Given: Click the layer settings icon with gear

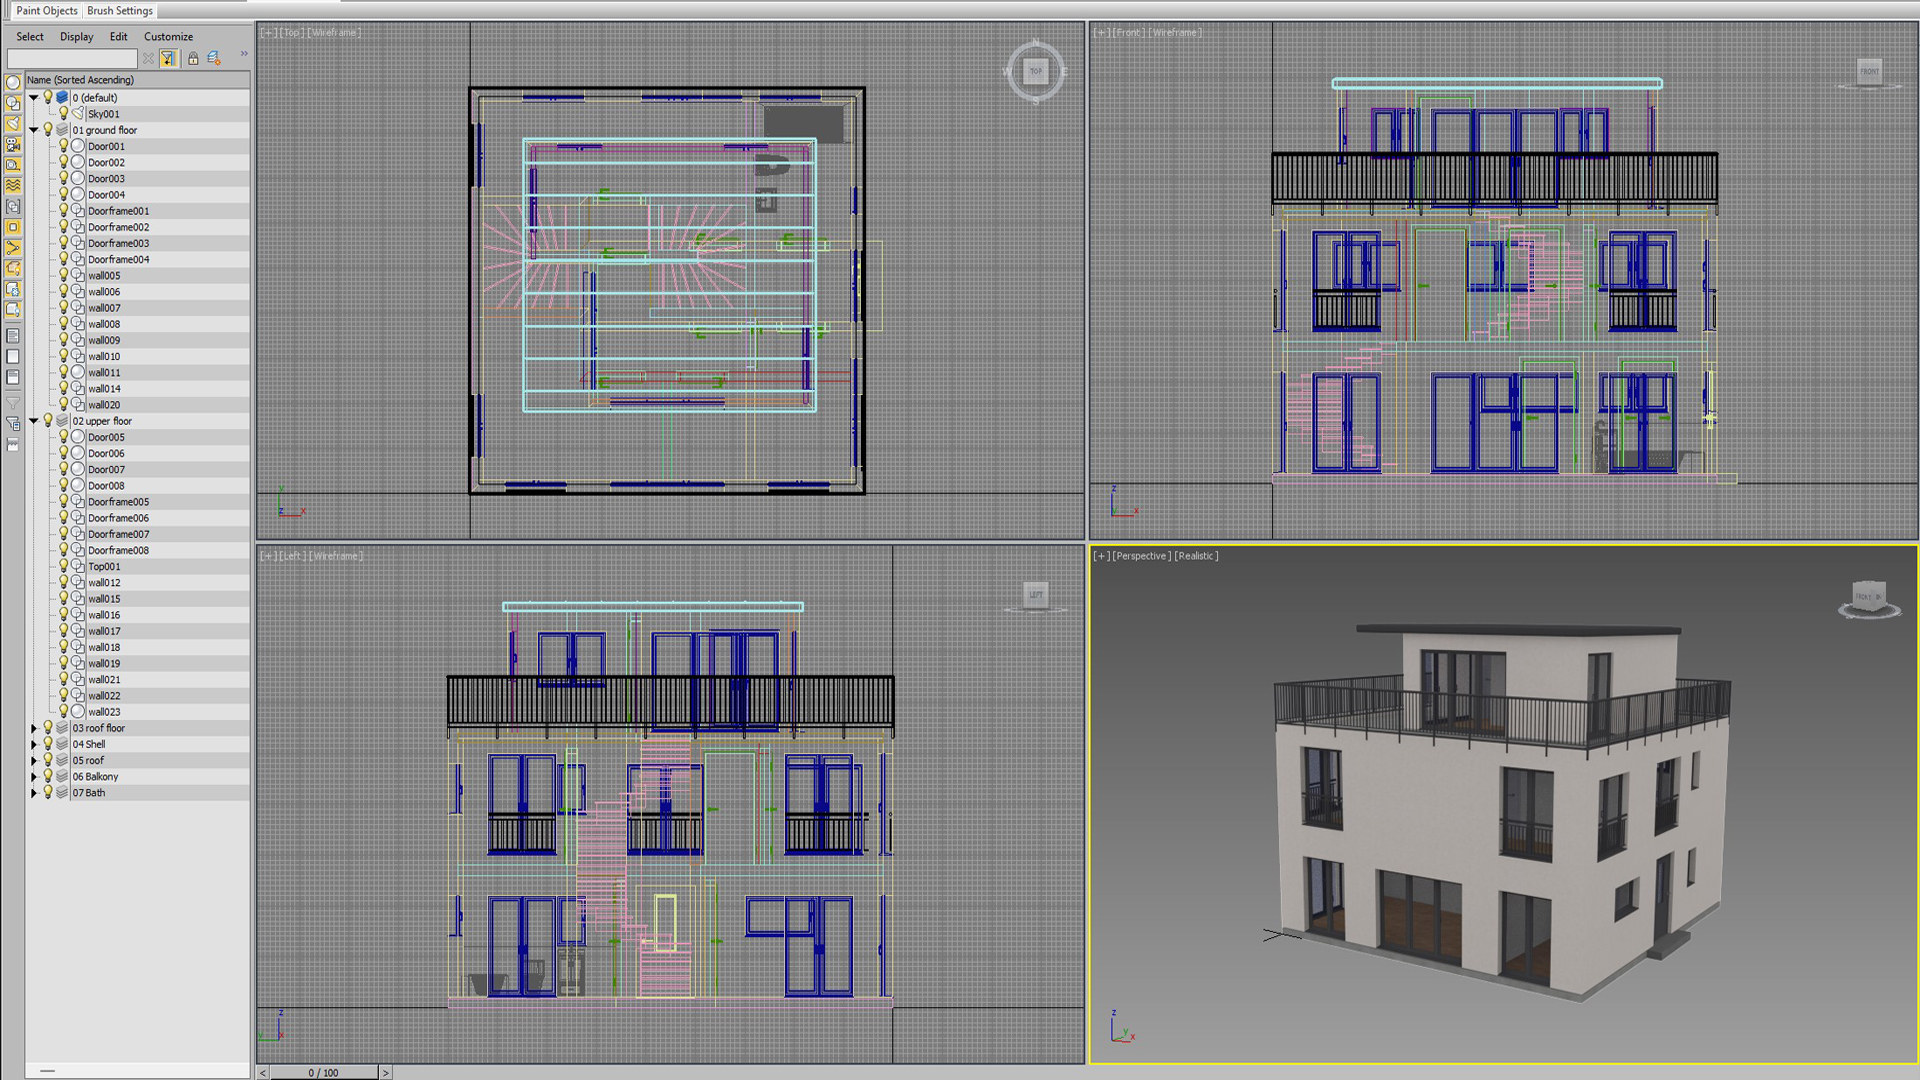Looking at the screenshot, I should (x=214, y=59).
